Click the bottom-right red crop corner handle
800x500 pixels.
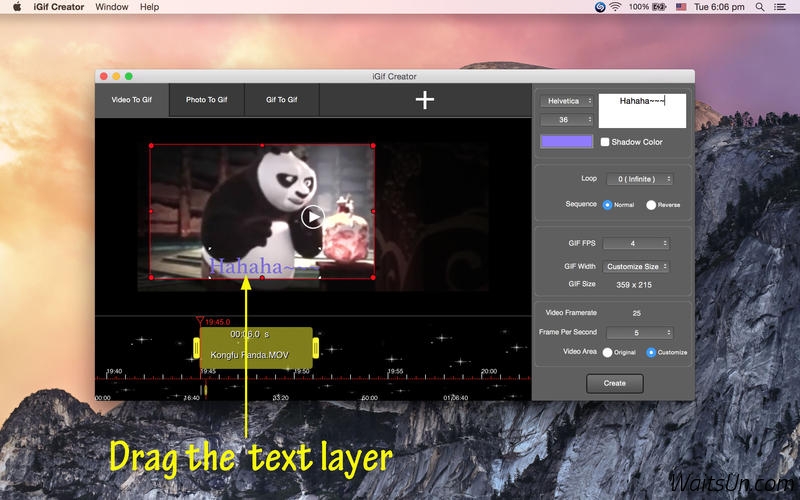(x=373, y=278)
